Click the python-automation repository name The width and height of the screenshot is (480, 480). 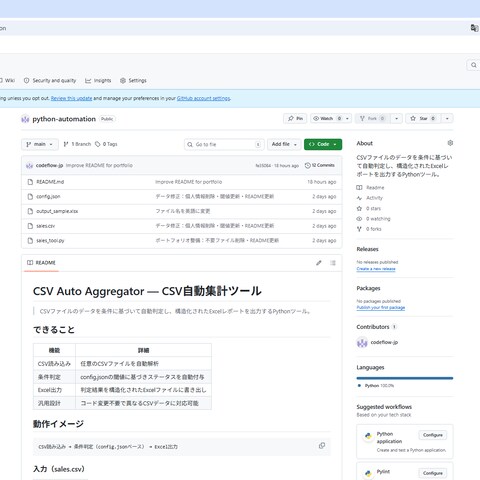64,119
